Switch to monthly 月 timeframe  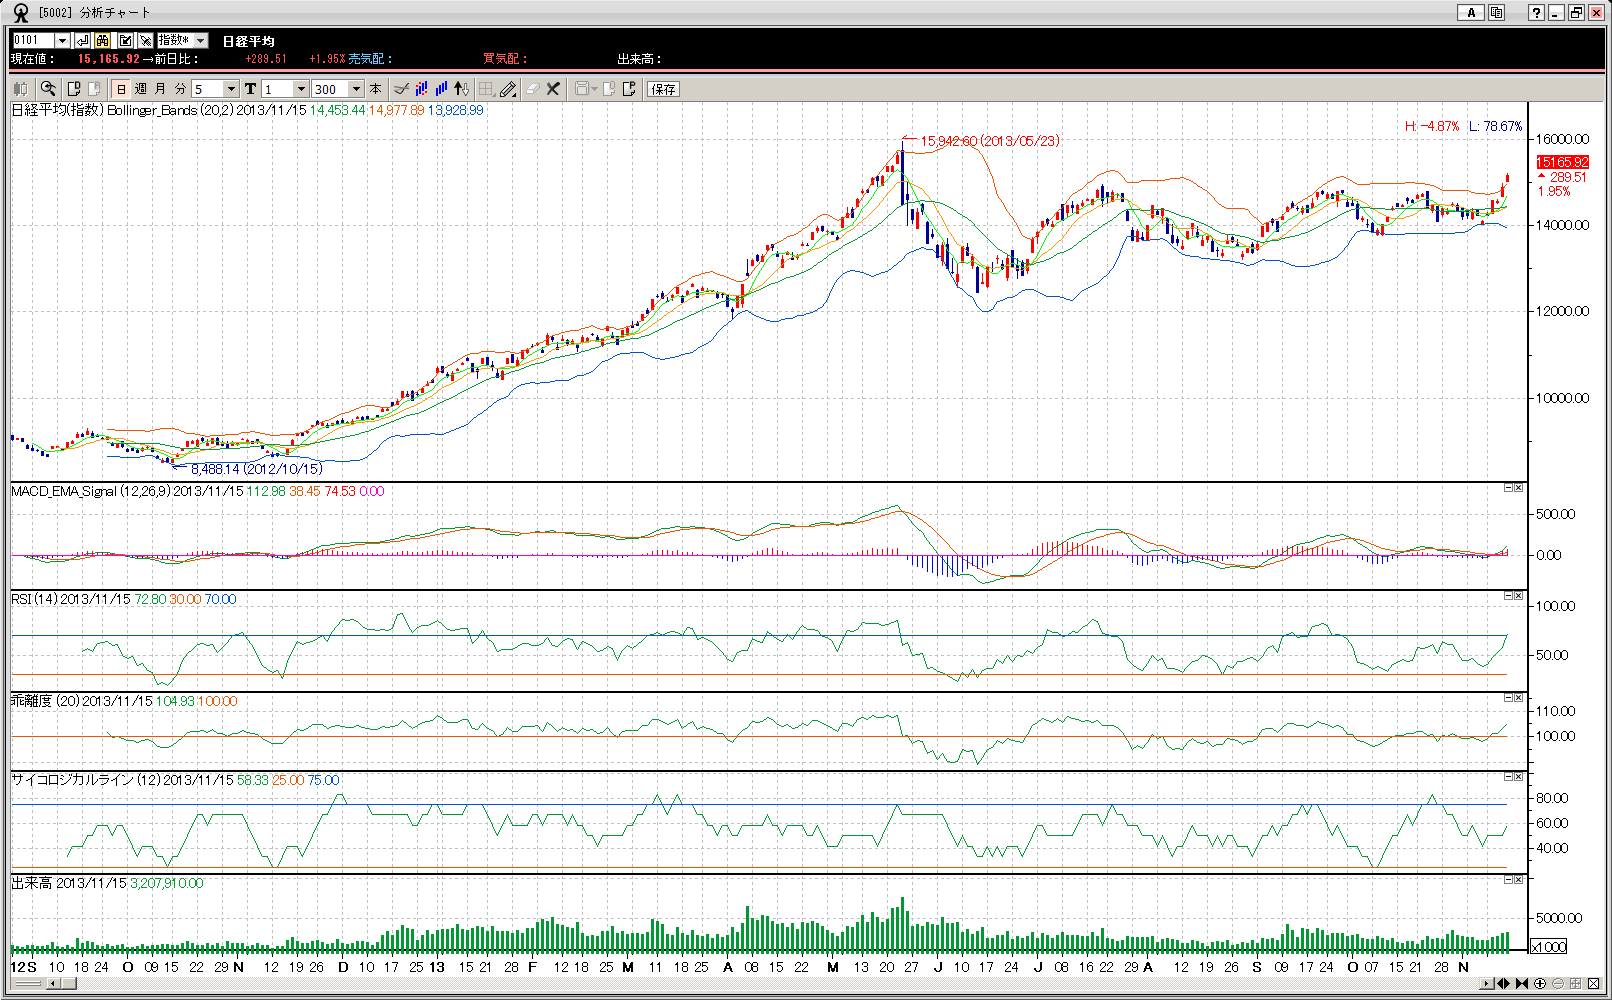point(160,89)
